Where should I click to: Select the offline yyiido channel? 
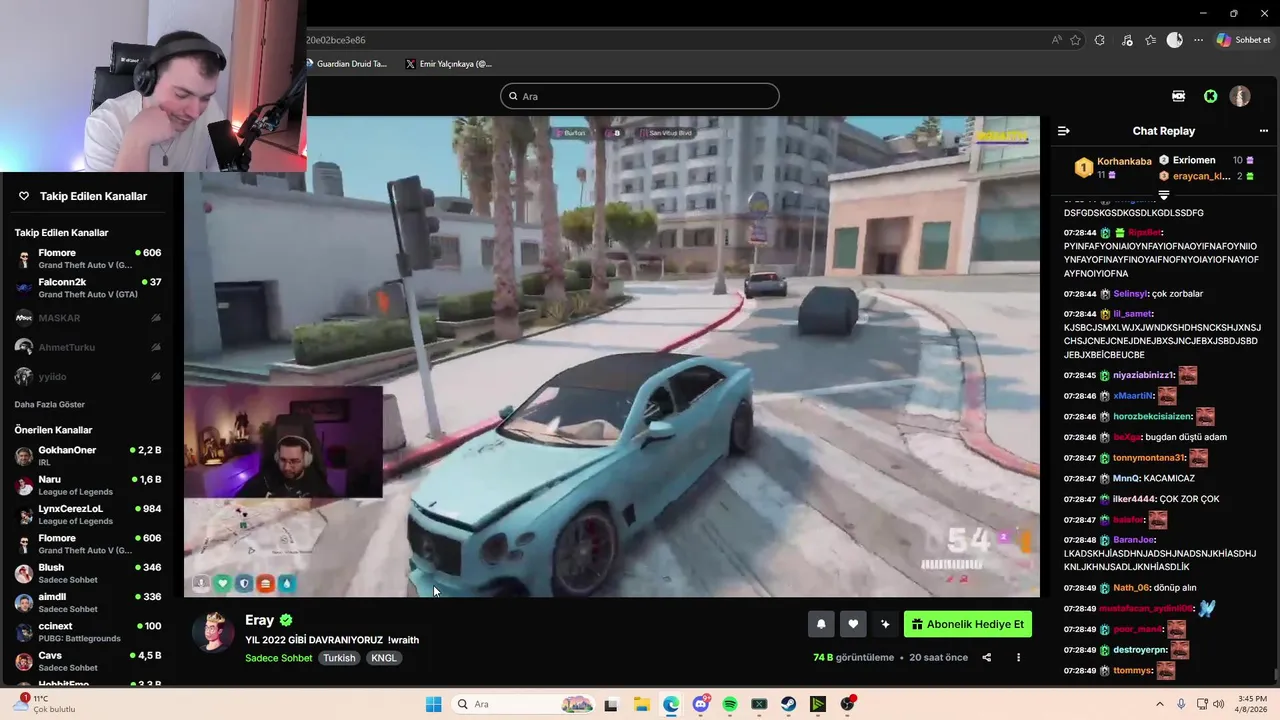[x=88, y=377]
